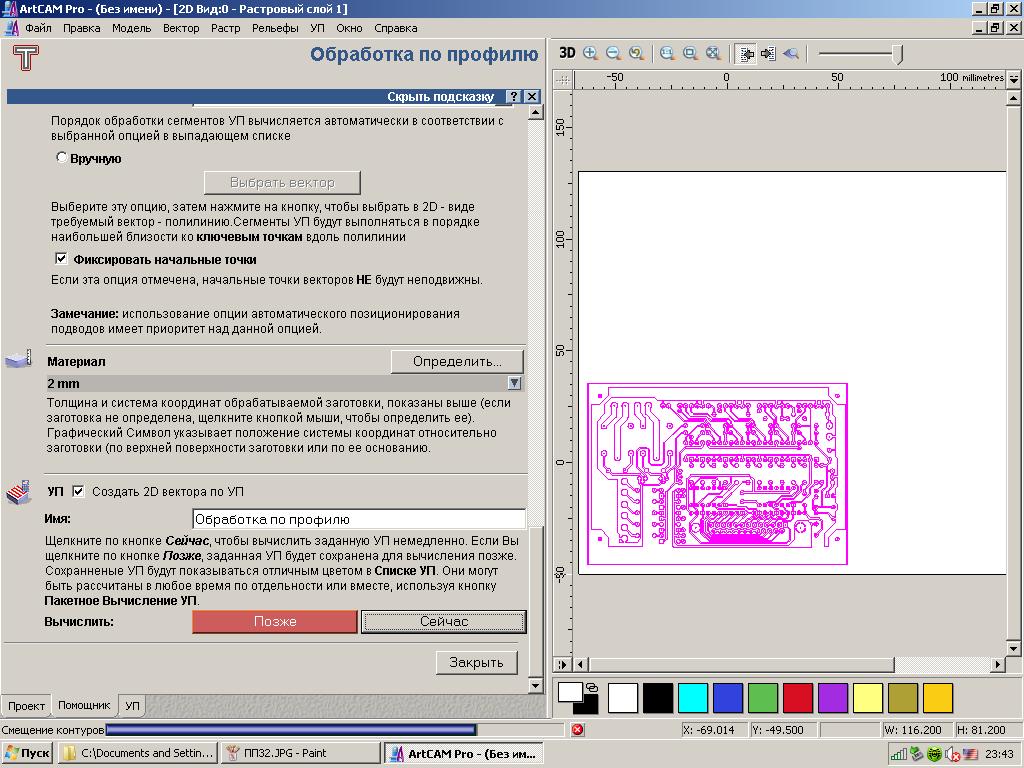Click the bitmap/vector visibility toggle icon
Screen dimensions: 1024x768
point(745,53)
